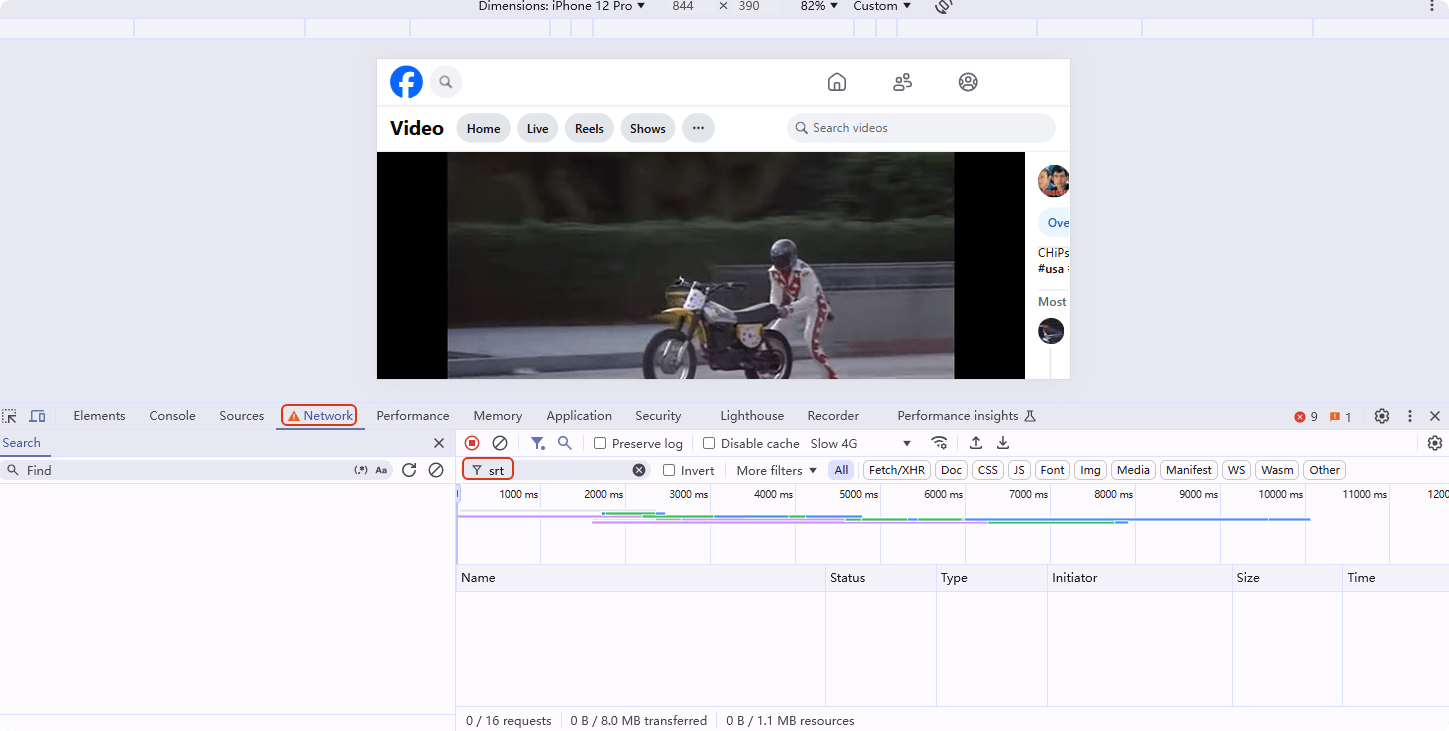Enable the Preserve log checkbox

click(x=600, y=443)
